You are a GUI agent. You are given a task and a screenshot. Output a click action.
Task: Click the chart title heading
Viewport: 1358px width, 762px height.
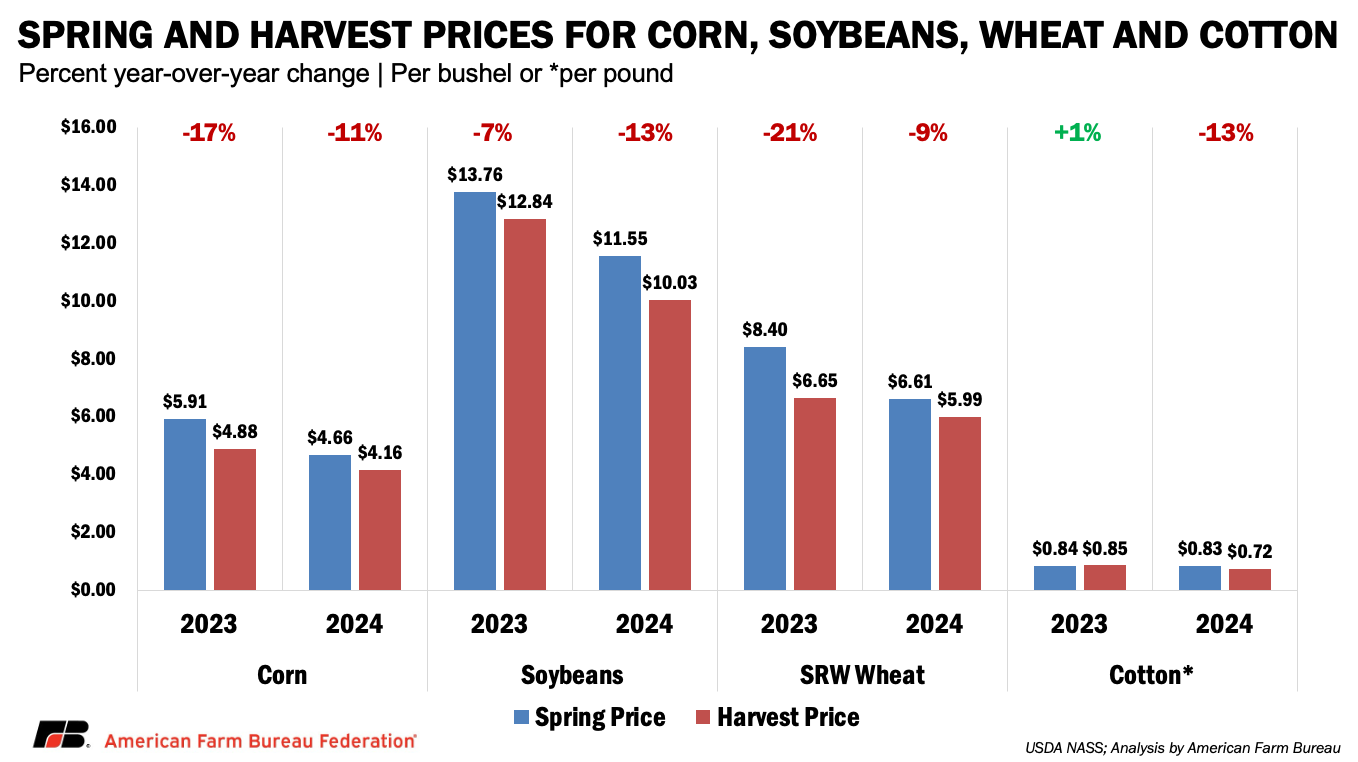click(678, 36)
